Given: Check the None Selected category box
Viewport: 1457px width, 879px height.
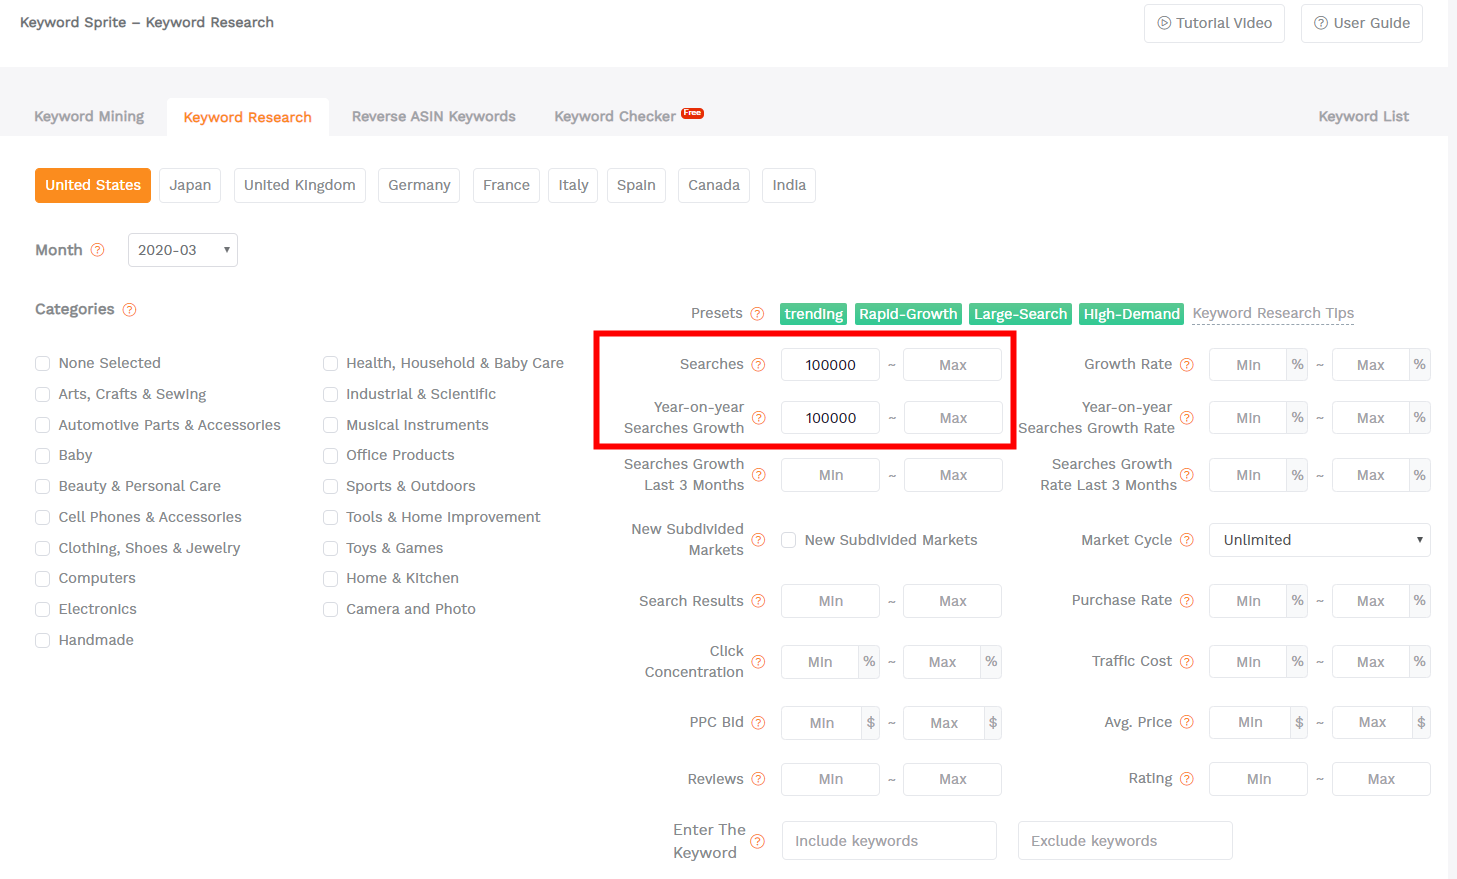Looking at the screenshot, I should coord(42,364).
